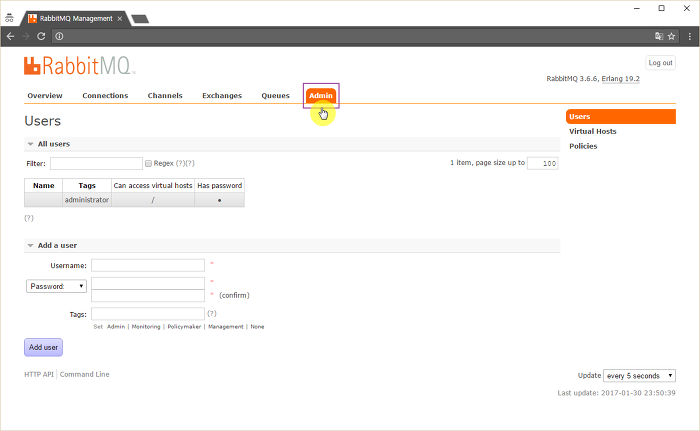Enable the Regex filter checkbox
Image resolution: width=700 pixels, height=431 pixels.
(148, 163)
